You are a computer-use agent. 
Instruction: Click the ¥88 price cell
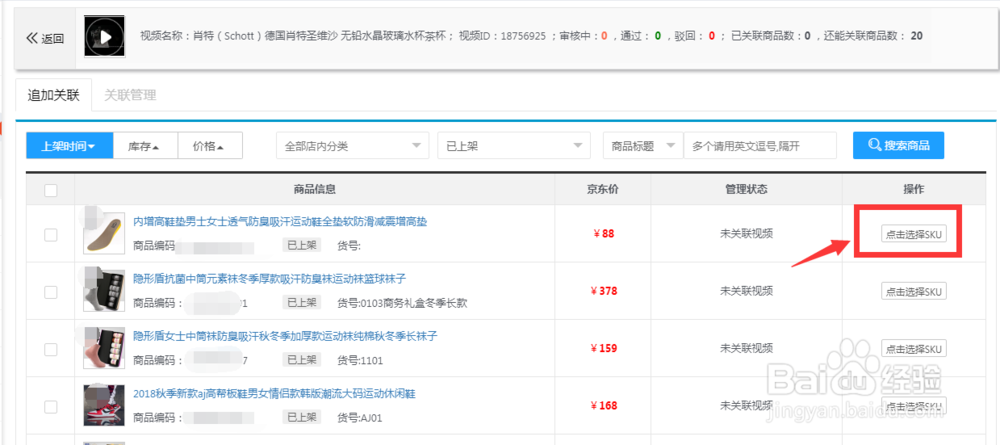point(603,234)
